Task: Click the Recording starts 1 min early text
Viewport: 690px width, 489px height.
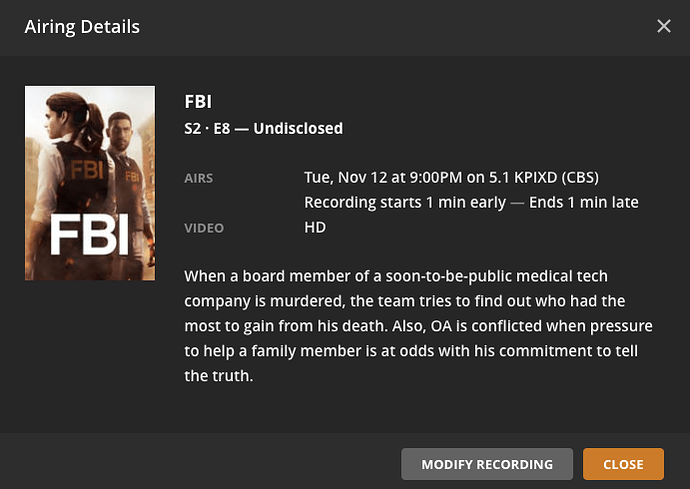Action: tap(394, 203)
